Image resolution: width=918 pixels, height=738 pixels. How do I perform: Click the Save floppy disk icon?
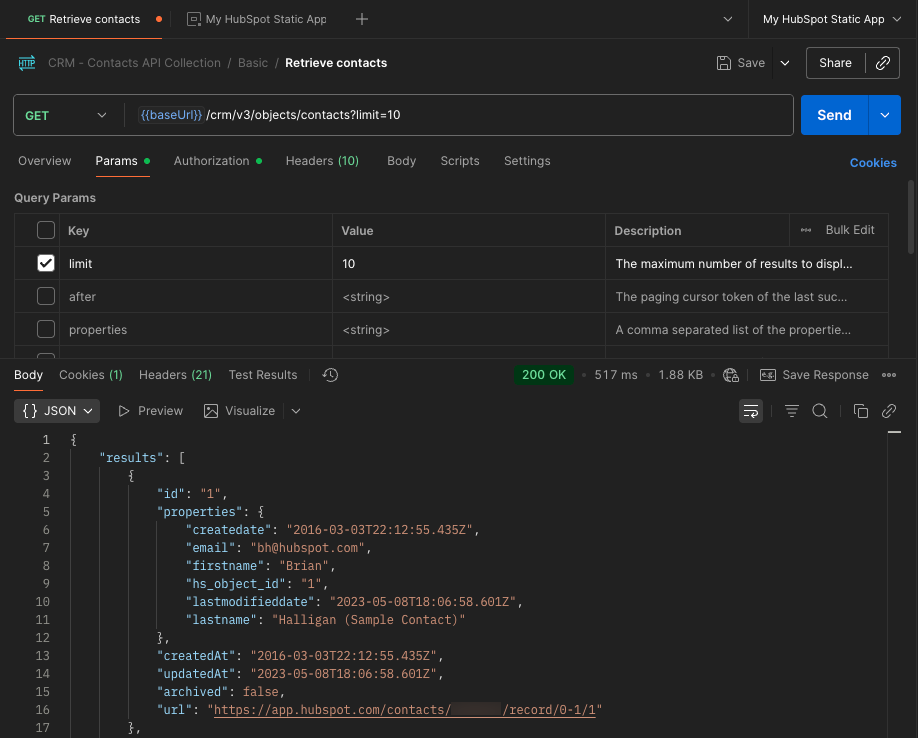(724, 63)
